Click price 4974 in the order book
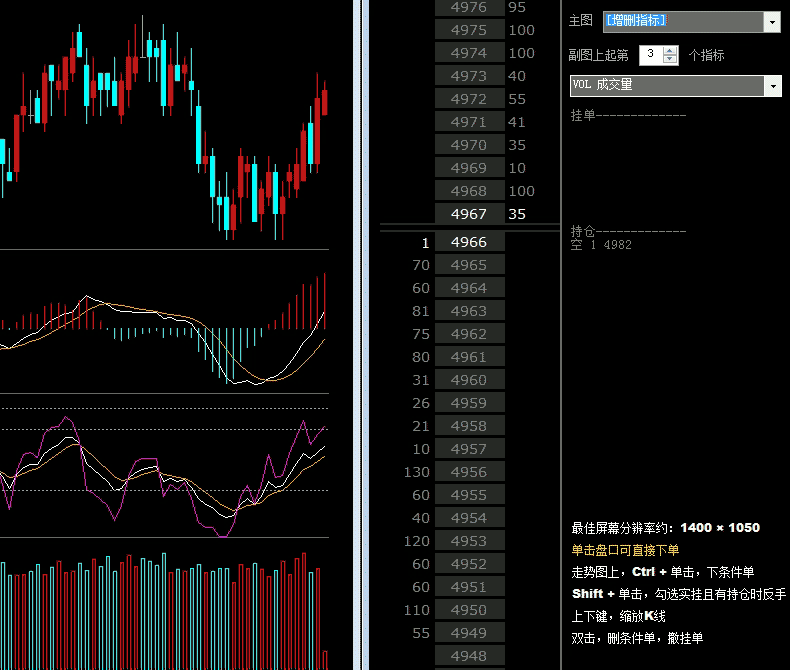This screenshot has height=670, width=790. 470,53
